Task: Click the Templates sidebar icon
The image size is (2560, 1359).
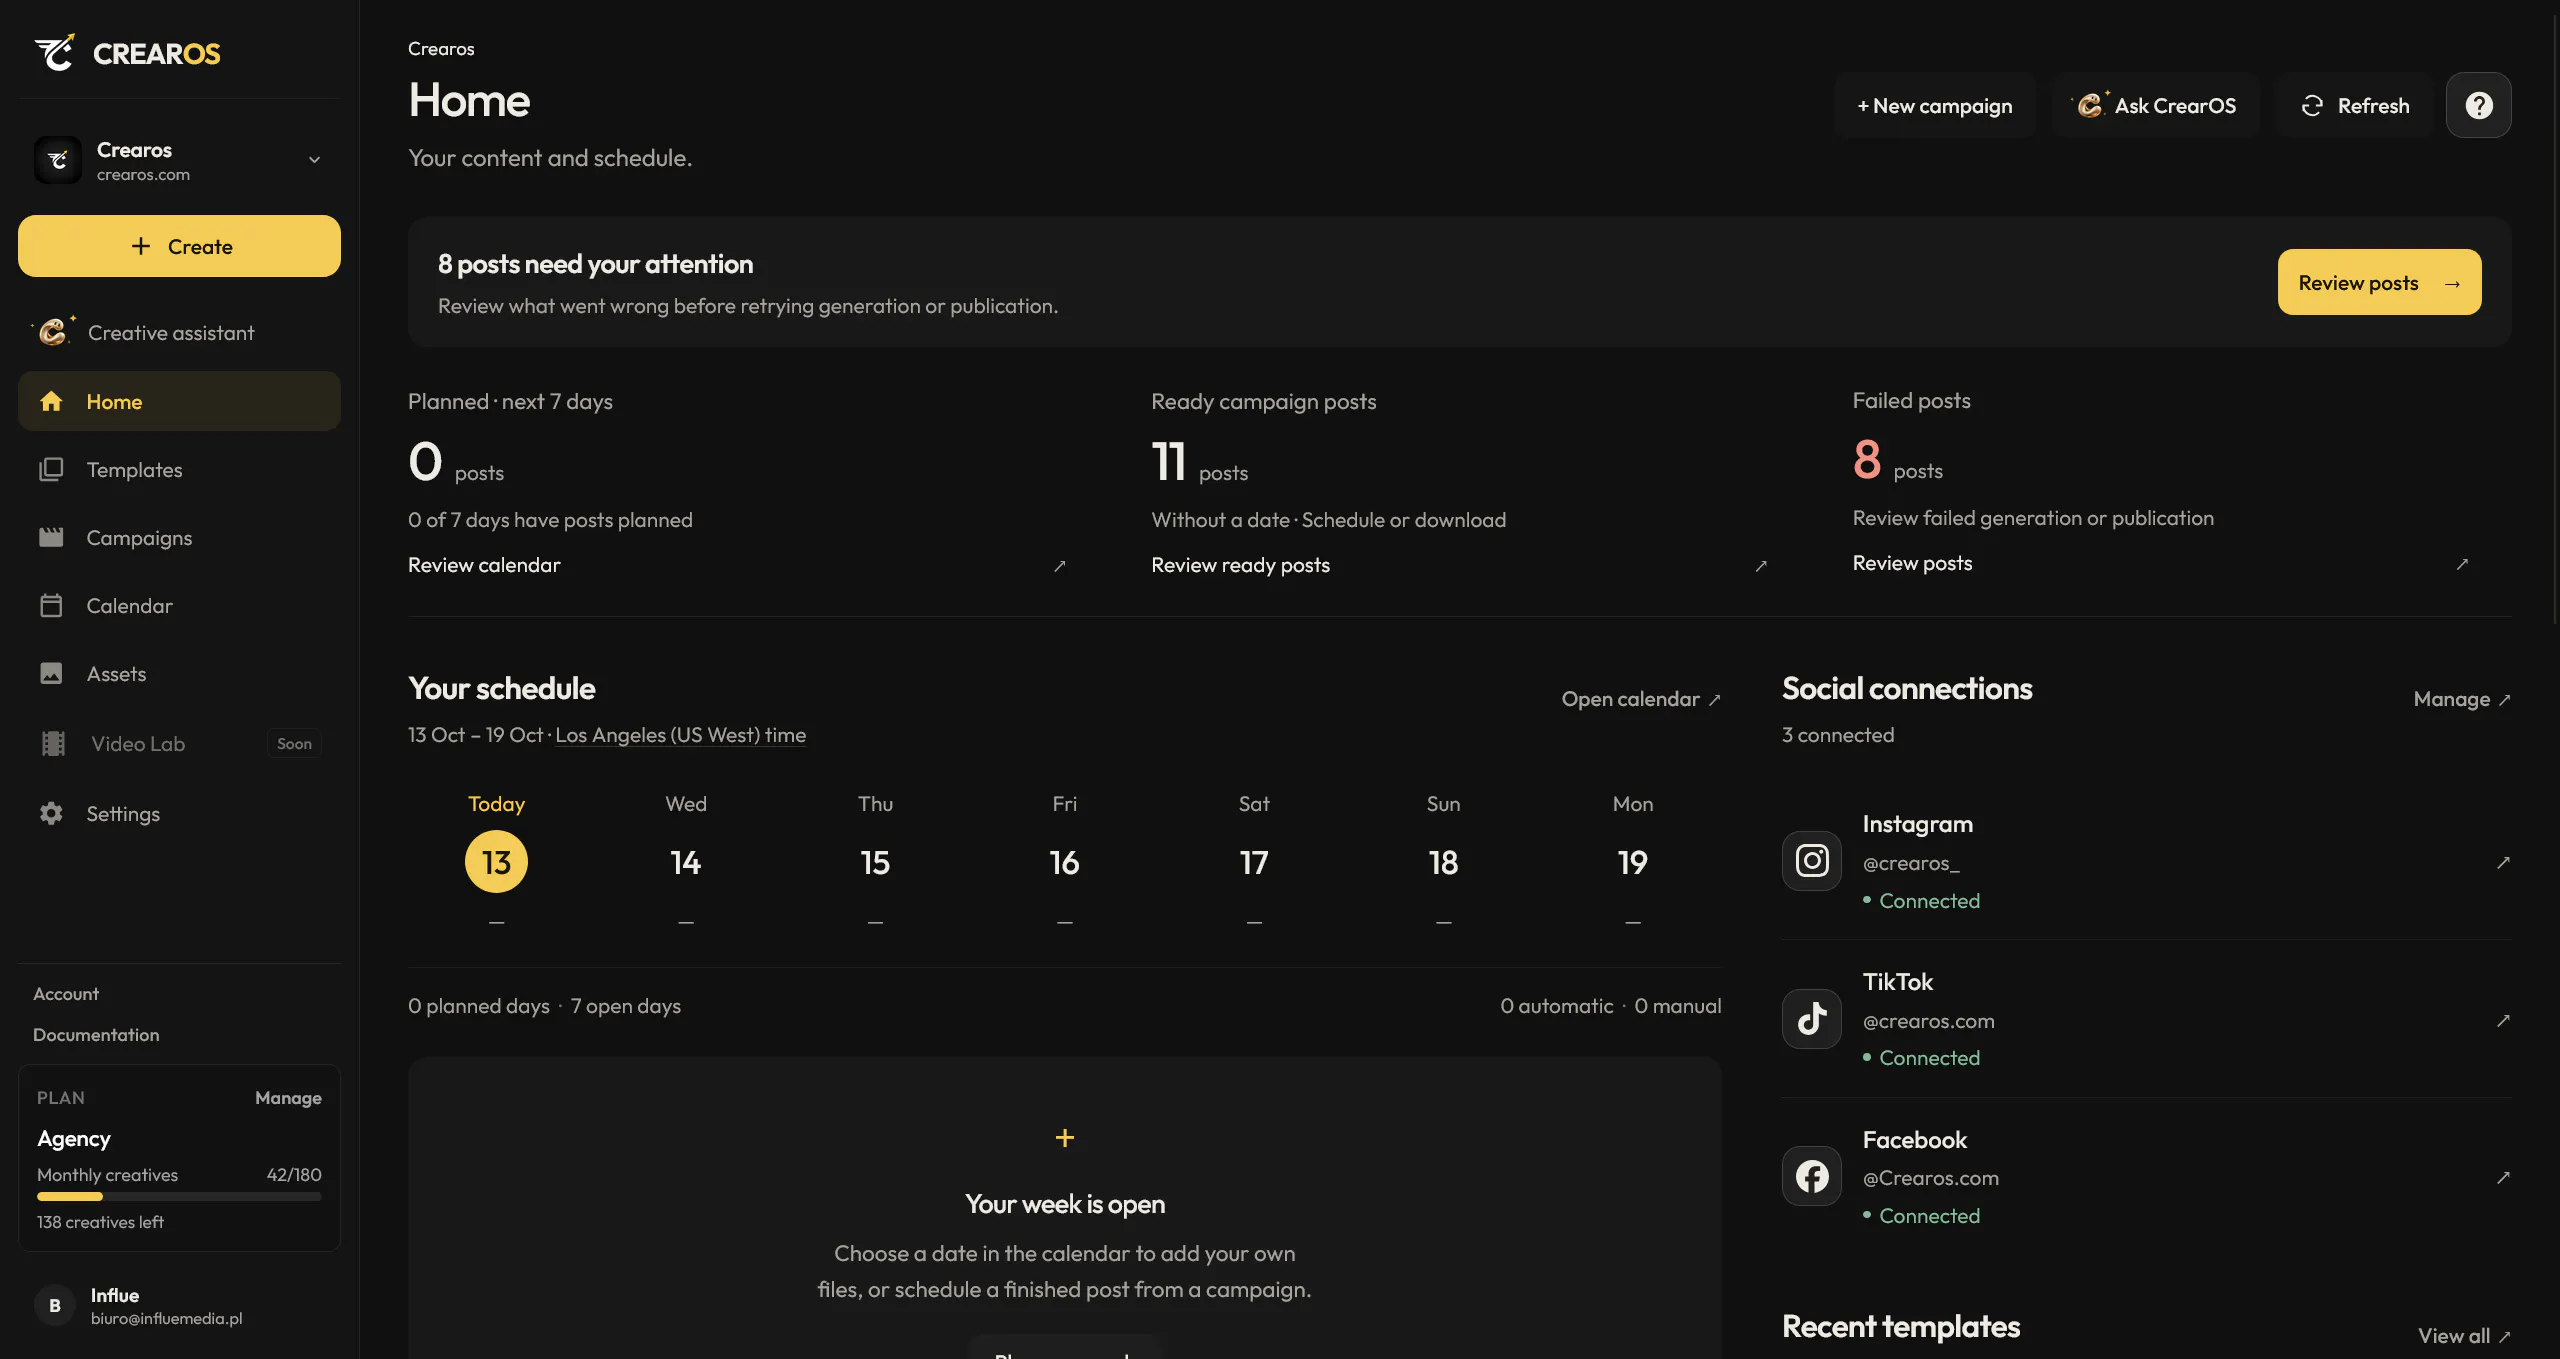Action: pos(51,470)
